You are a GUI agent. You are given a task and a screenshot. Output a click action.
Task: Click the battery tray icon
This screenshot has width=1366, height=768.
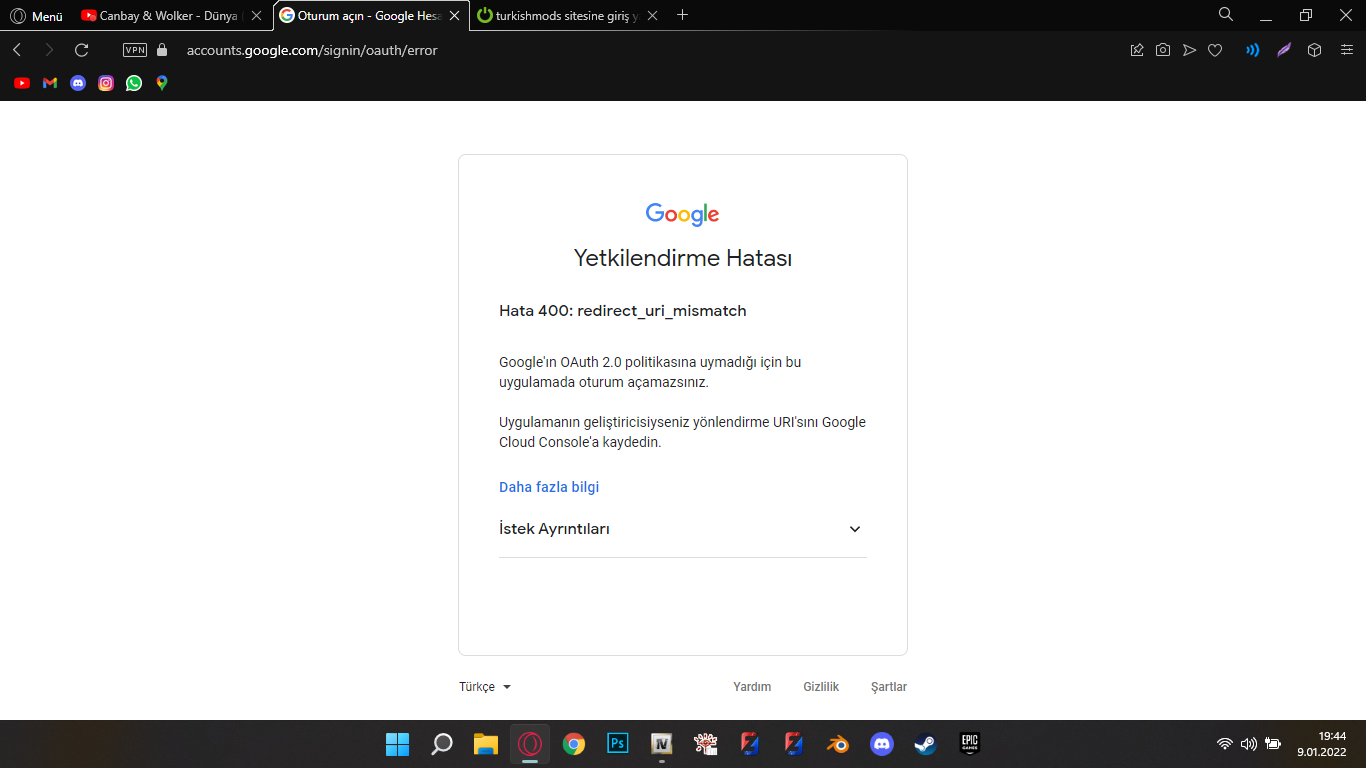[1273, 744]
